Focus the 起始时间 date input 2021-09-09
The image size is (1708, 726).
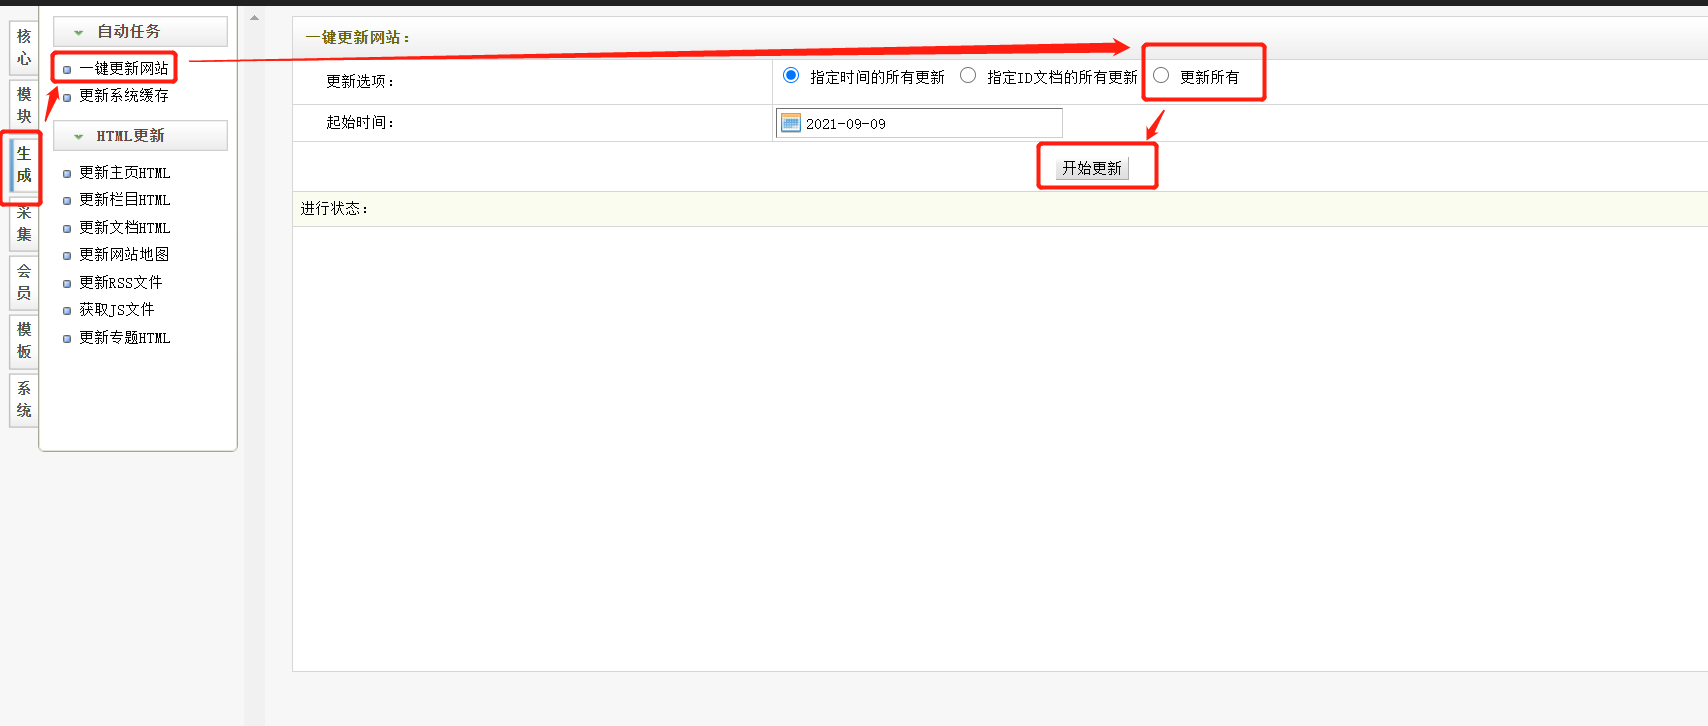[x=919, y=123]
